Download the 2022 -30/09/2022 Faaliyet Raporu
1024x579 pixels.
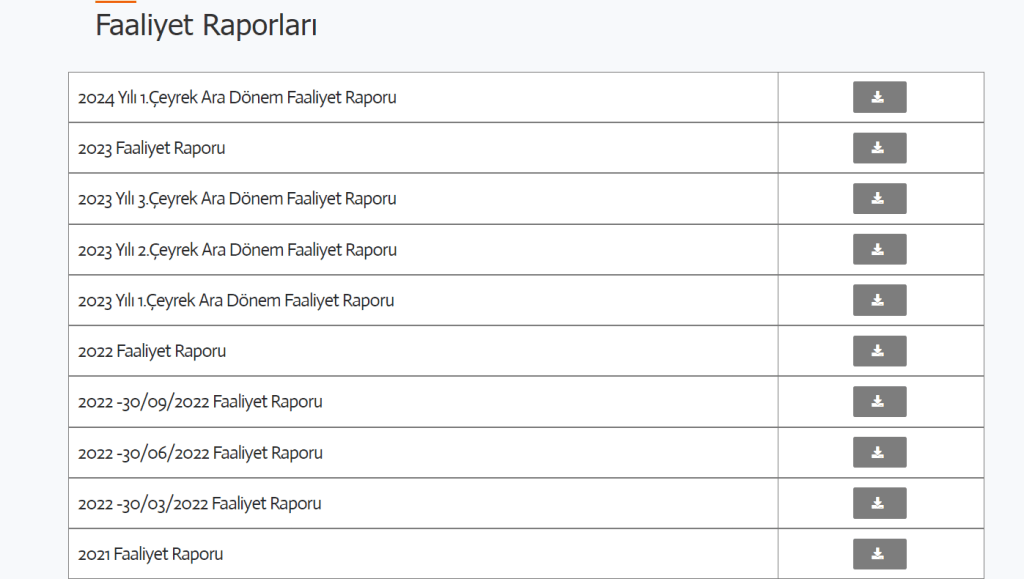pos(879,401)
